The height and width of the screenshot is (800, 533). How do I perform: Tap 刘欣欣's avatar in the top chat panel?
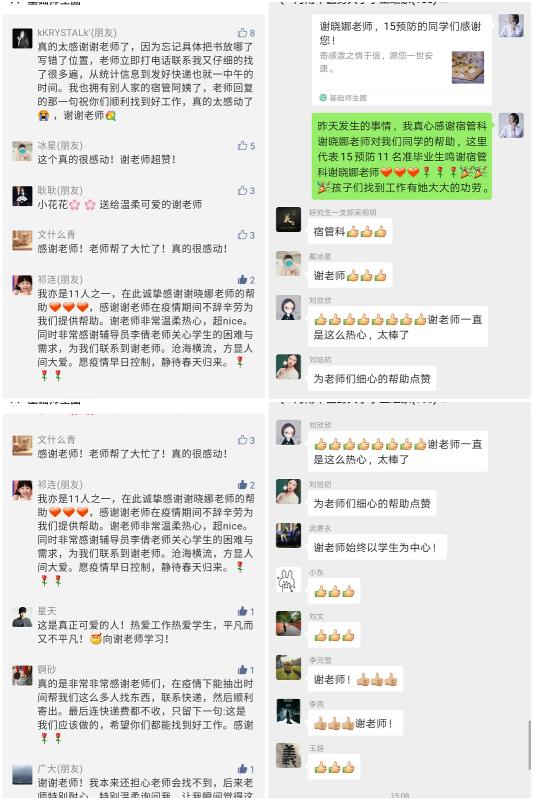click(288, 308)
